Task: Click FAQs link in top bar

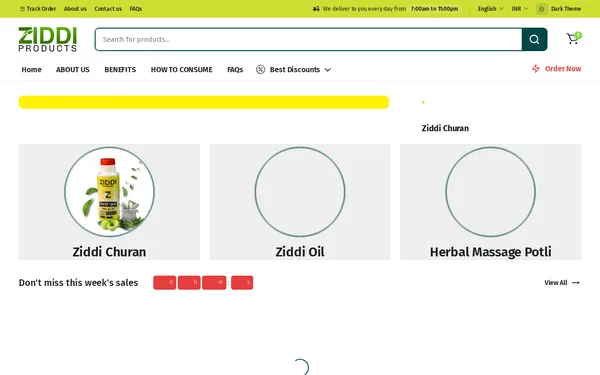Action: pos(135,8)
